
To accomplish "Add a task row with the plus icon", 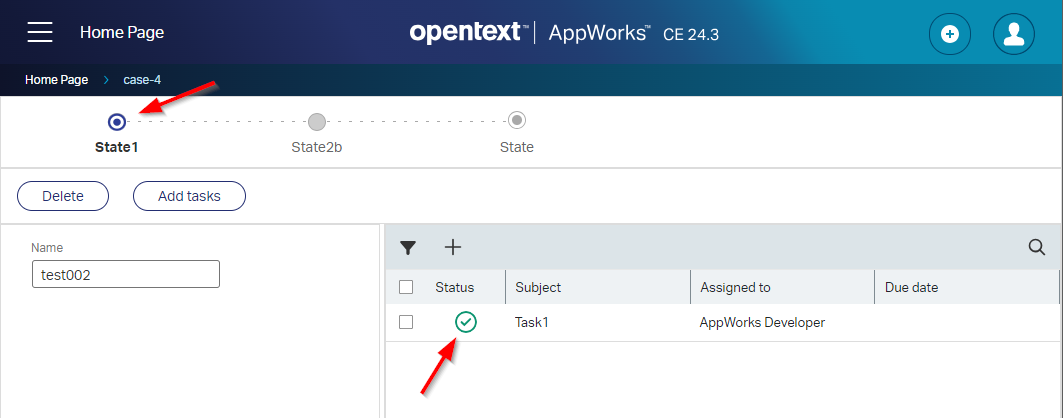I will click(x=452, y=247).
